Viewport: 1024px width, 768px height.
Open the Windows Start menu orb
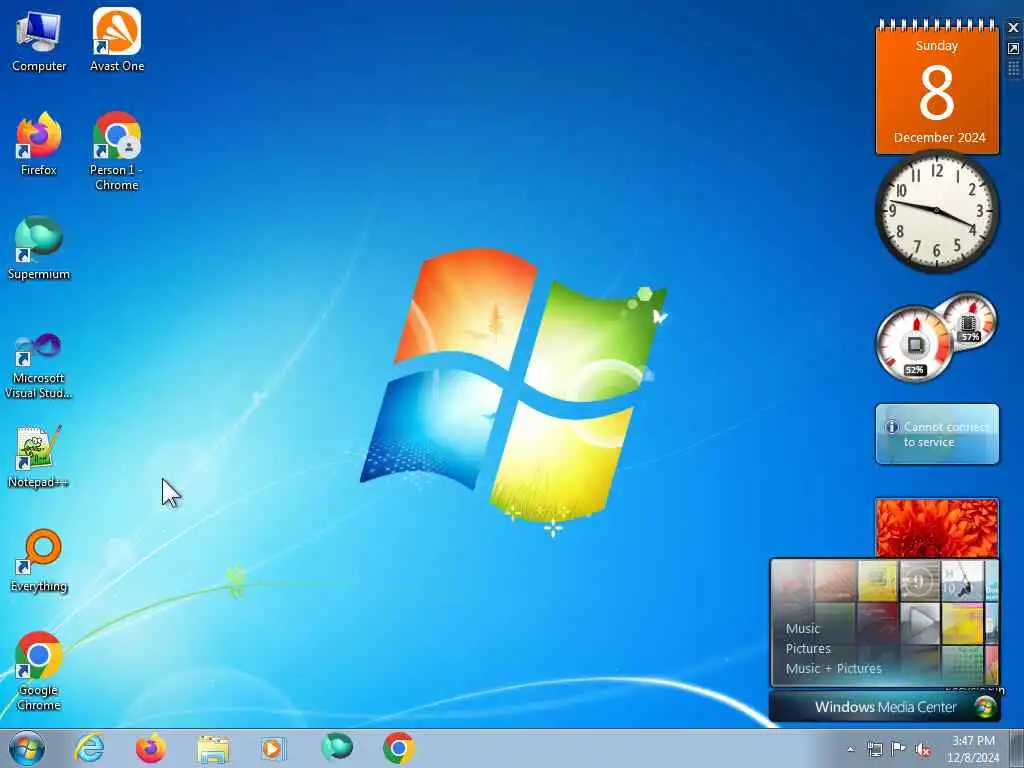coord(27,748)
